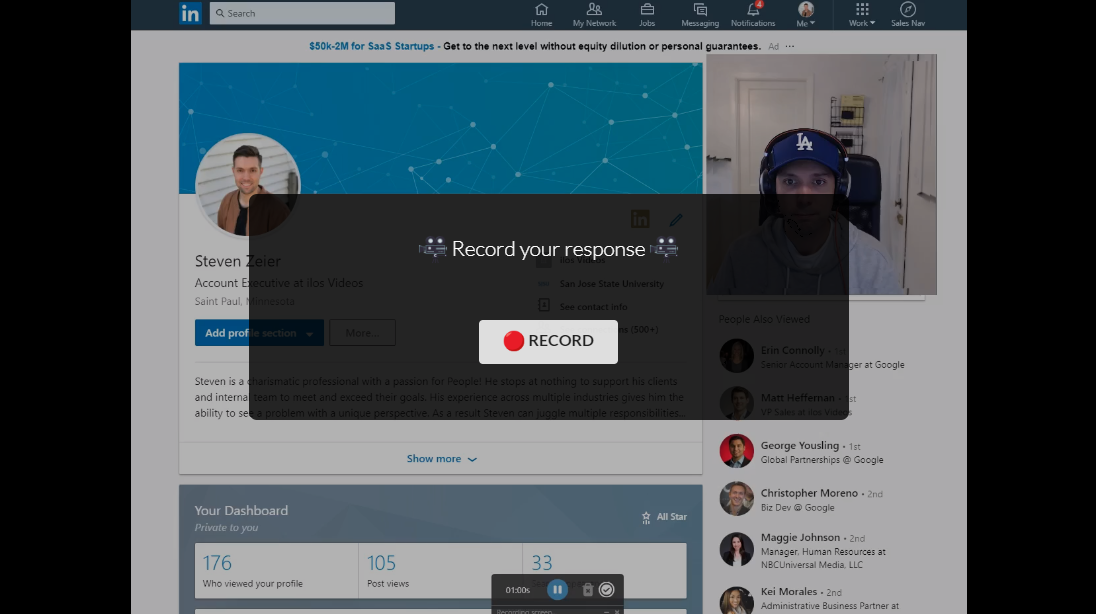Open Sales Nav compass icon
This screenshot has height=614, width=1096.
coord(908,14)
